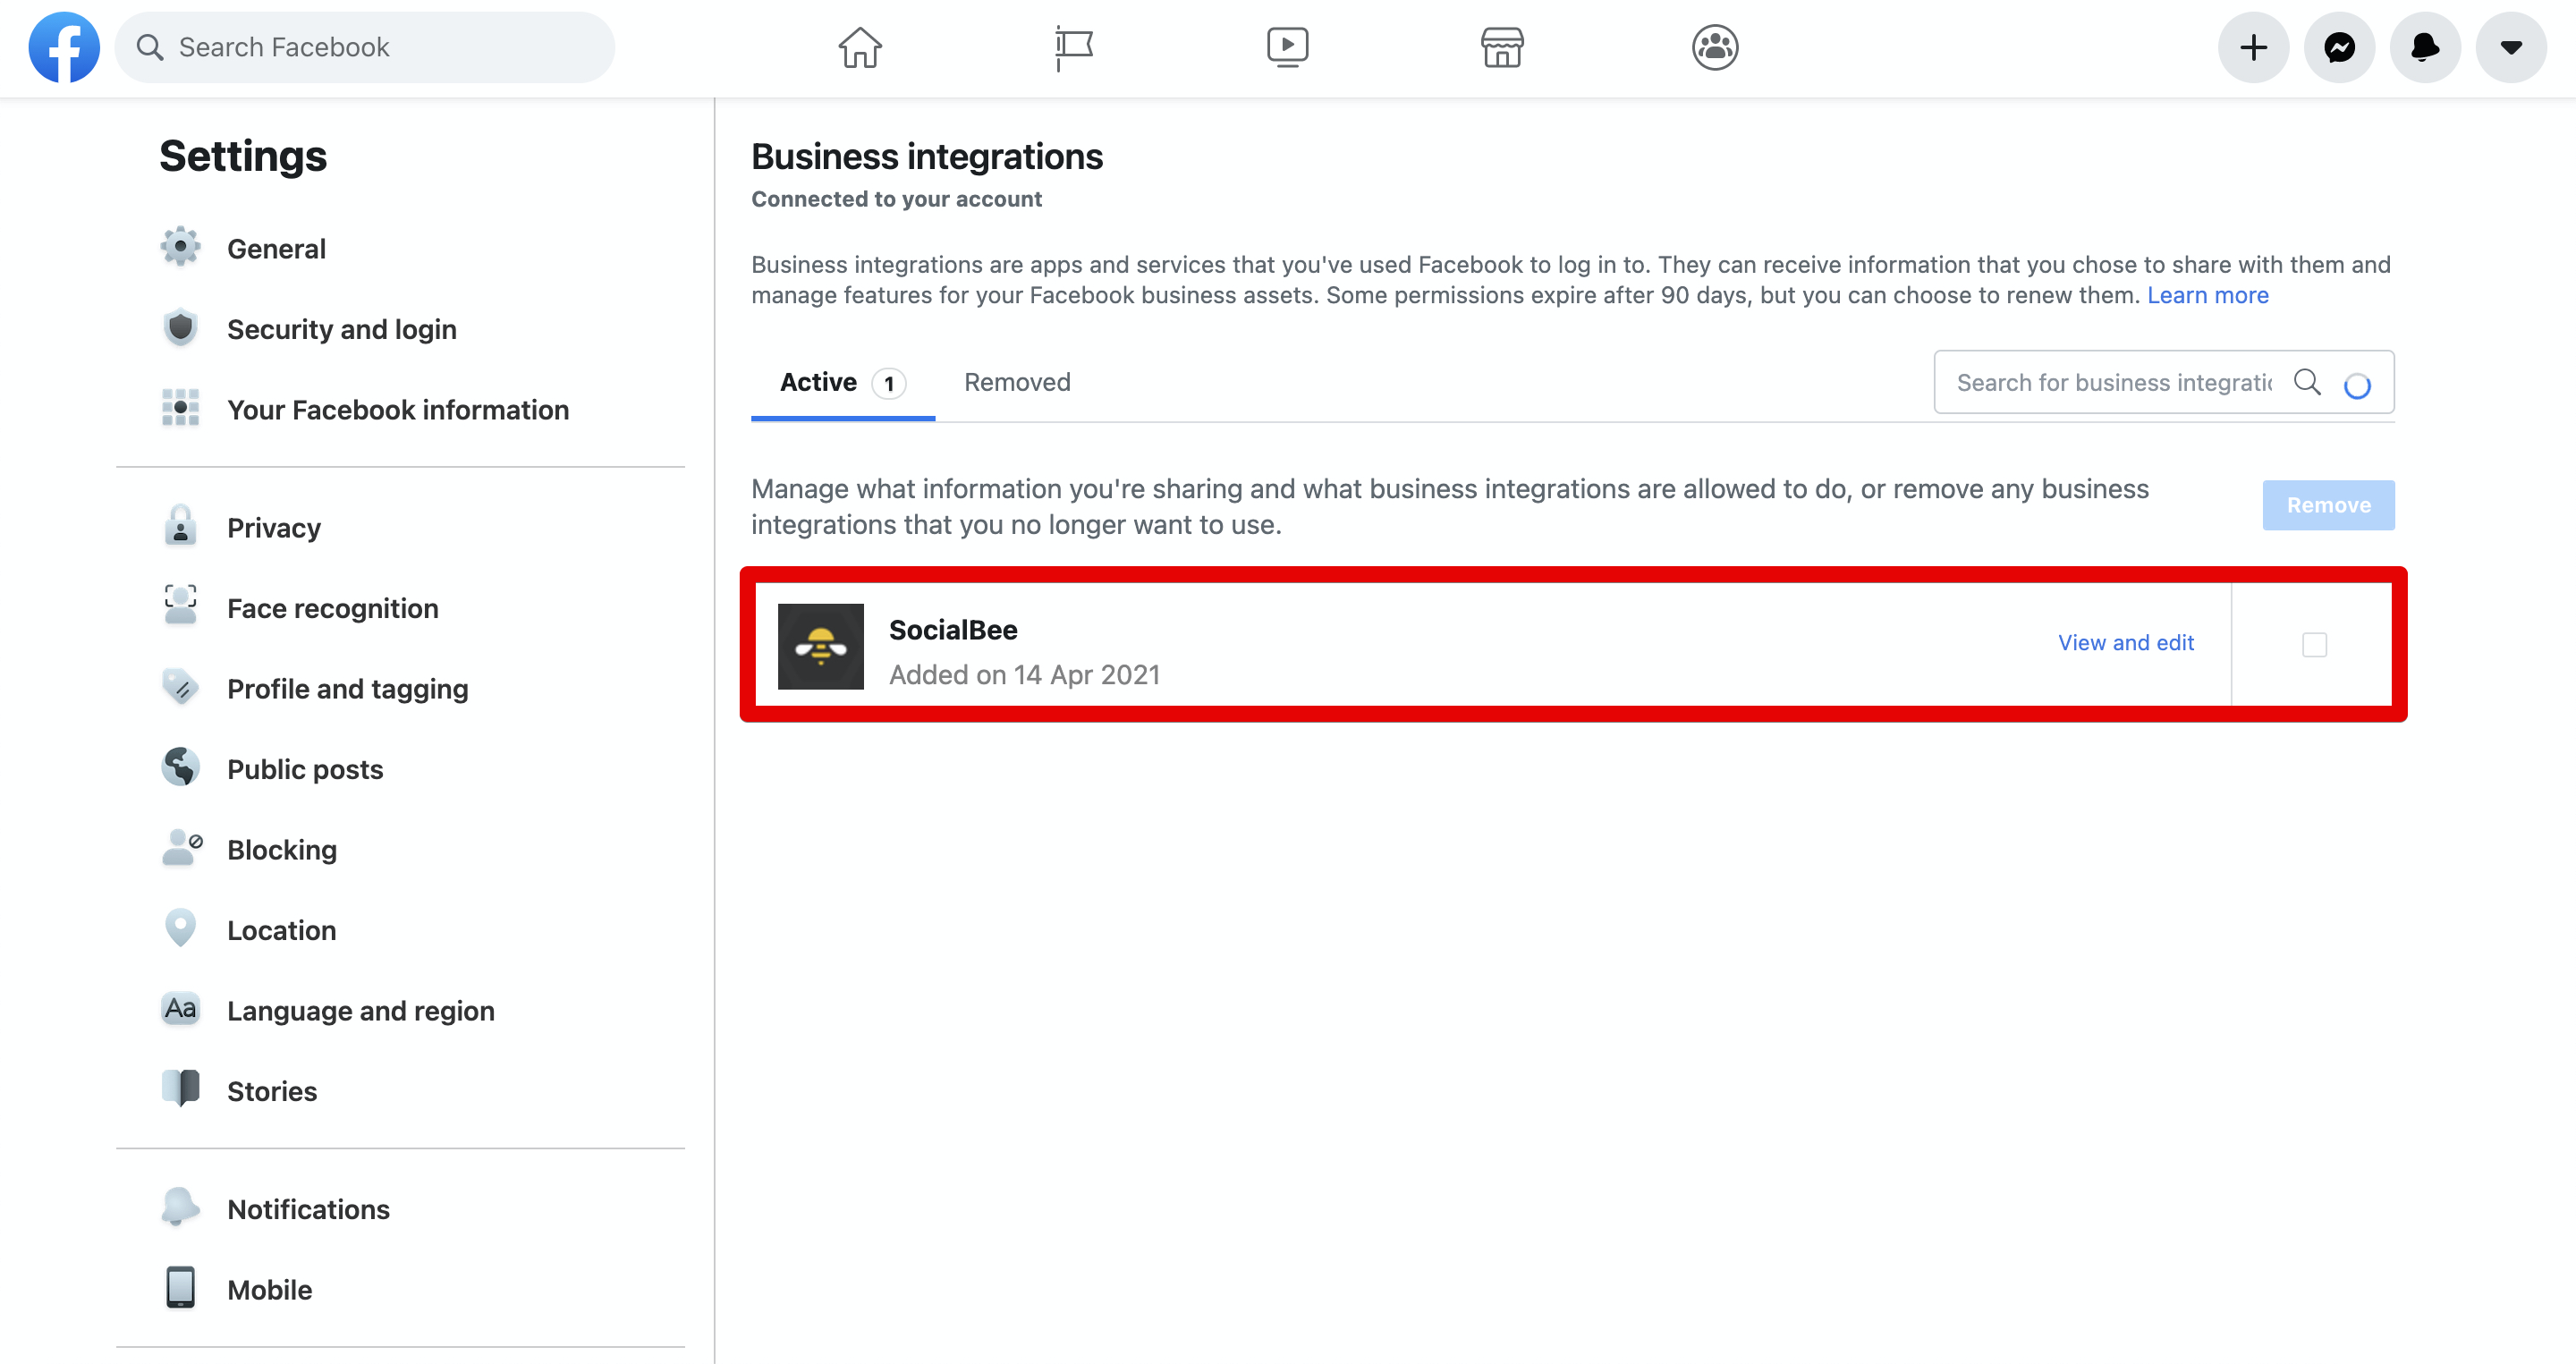Click the Facebook logo icon
Image resolution: width=2576 pixels, height=1364 pixels.
[64, 47]
